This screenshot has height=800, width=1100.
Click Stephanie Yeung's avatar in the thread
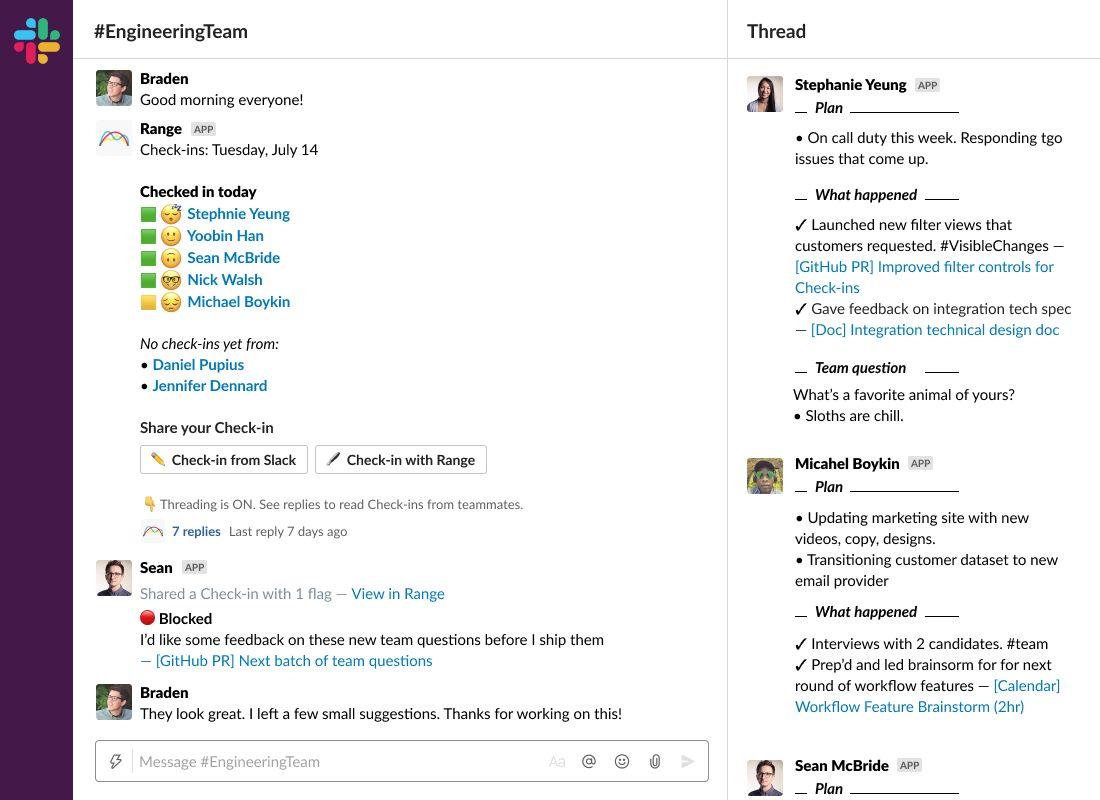click(x=765, y=94)
